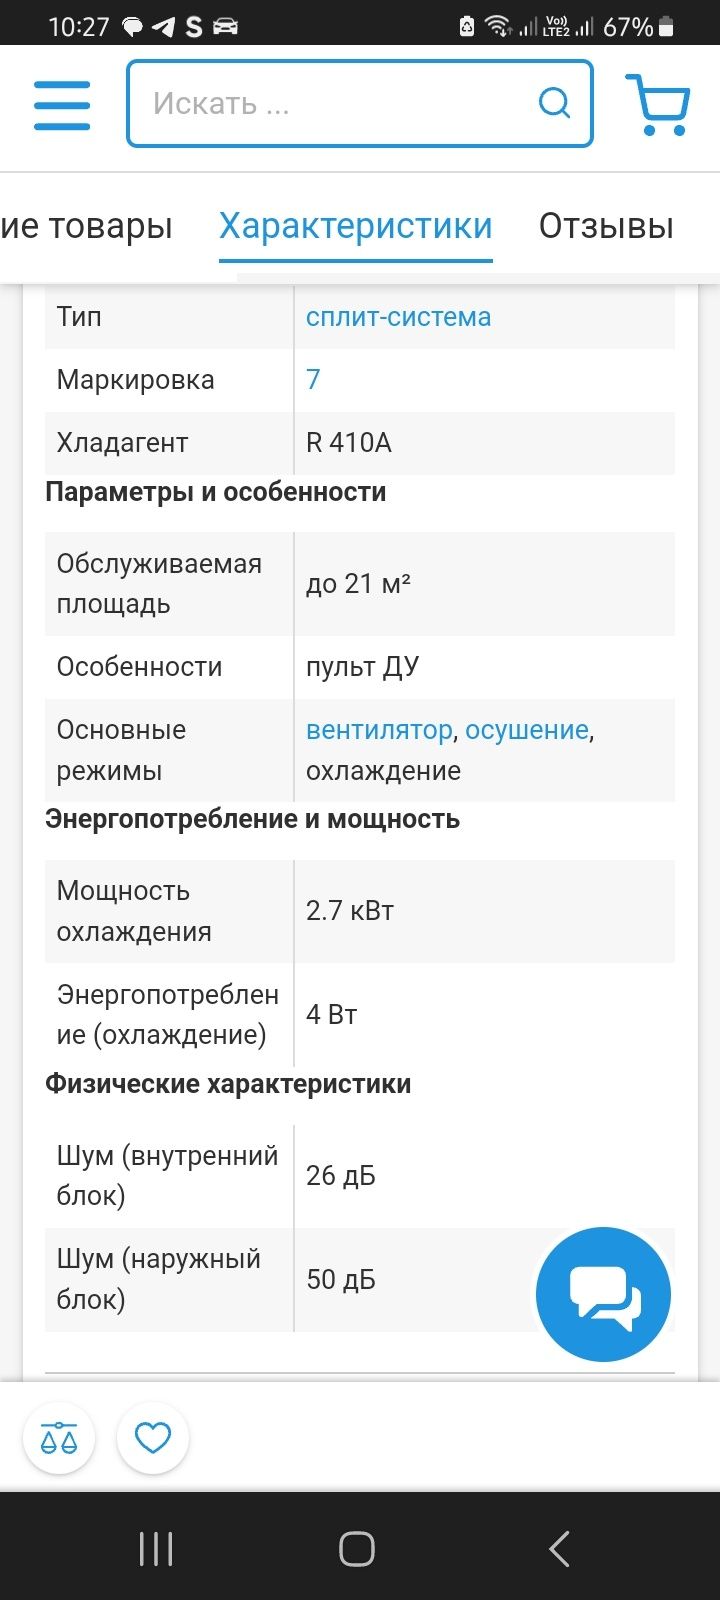Switch to the Отзывы tab
The image size is (720, 1600).
point(606,226)
